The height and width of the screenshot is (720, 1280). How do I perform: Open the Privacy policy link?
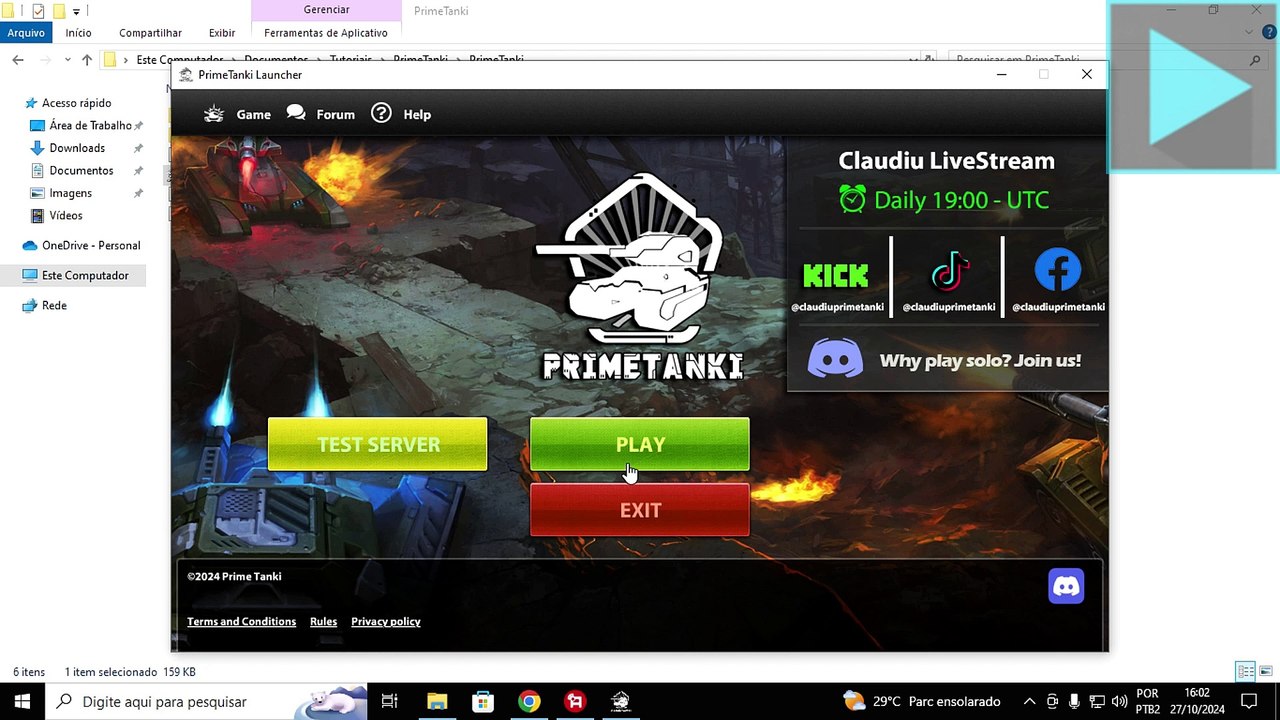386,621
